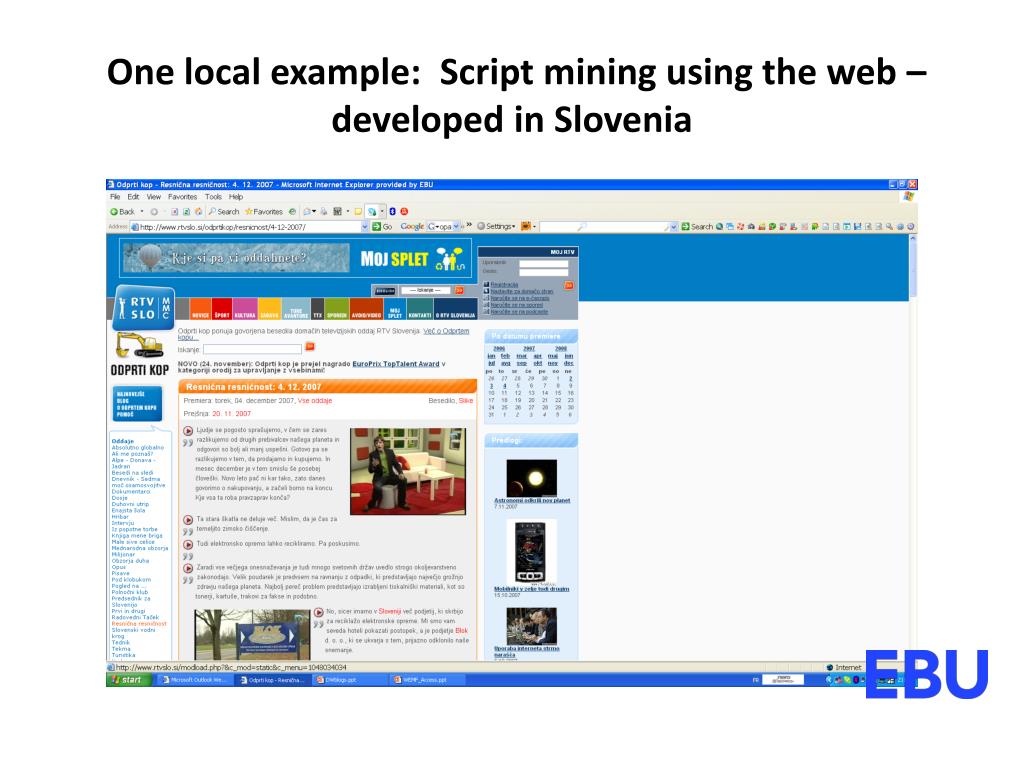The image size is (1024, 768).
Task: Click the red round toolbar icon
Action: tap(404, 212)
